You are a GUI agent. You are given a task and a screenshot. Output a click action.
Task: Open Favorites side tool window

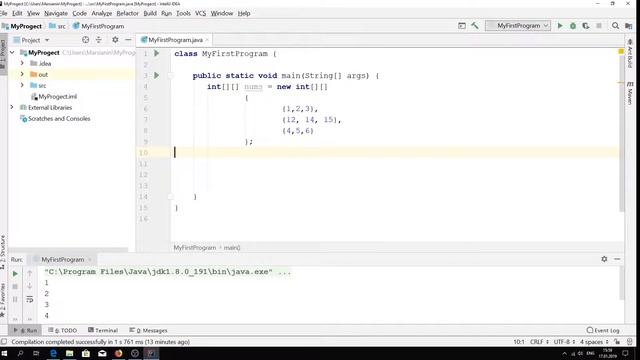tap(3, 300)
